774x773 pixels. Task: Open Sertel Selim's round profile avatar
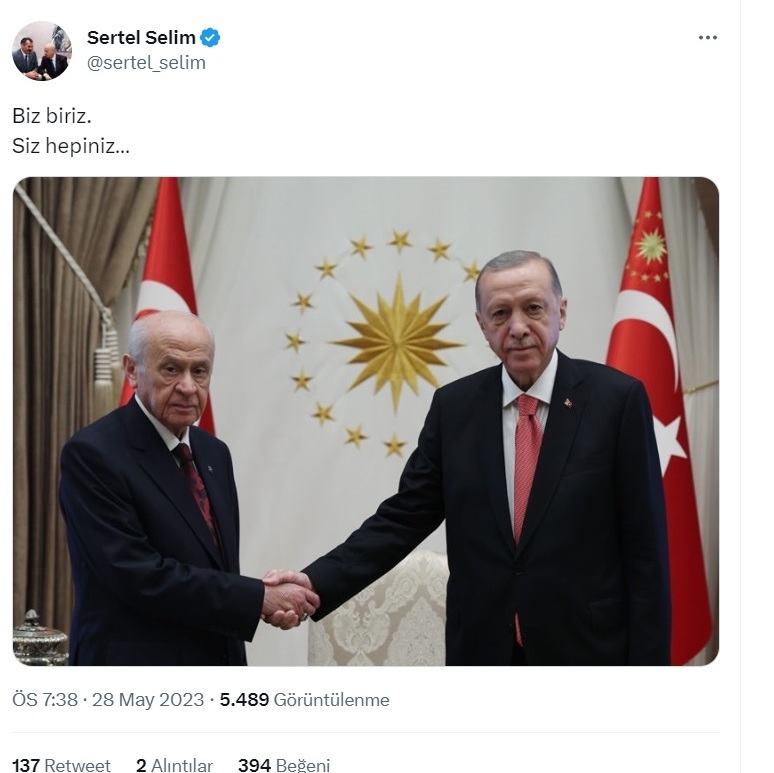click(x=41, y=50)
